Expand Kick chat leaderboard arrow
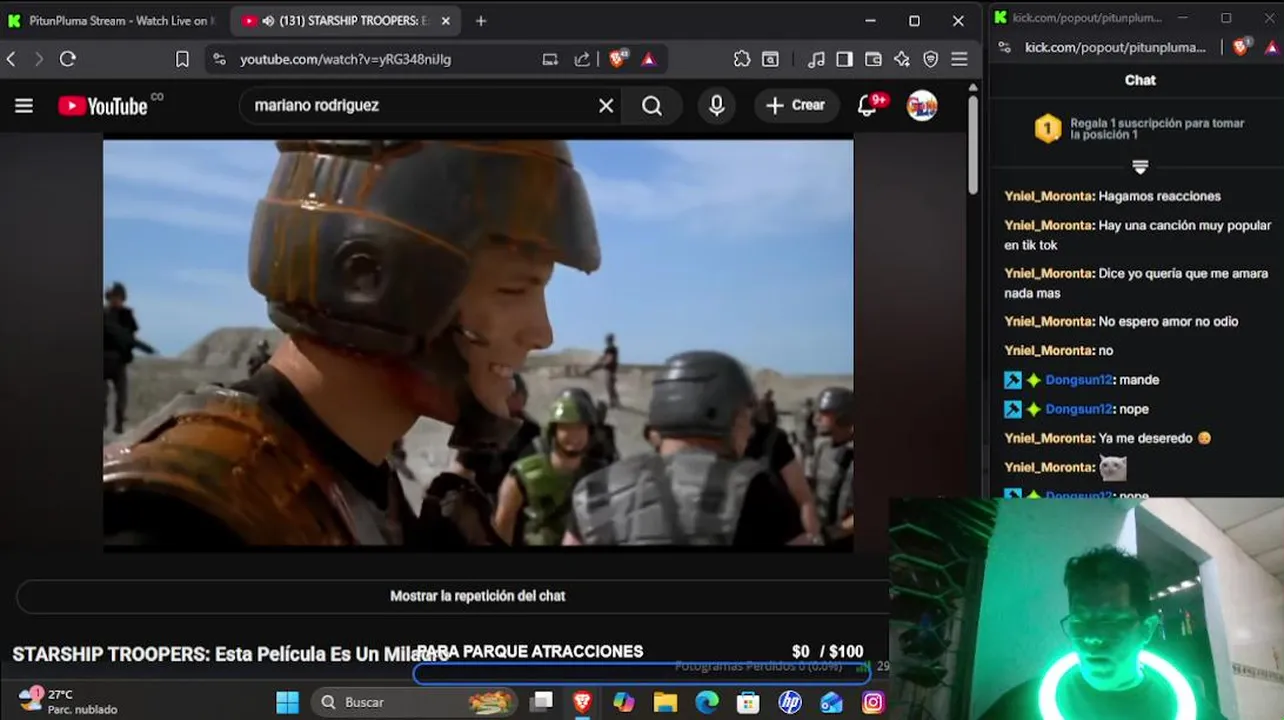Screen dimensions: 1284x720 pyautogui.click(x=1140, y=166)
